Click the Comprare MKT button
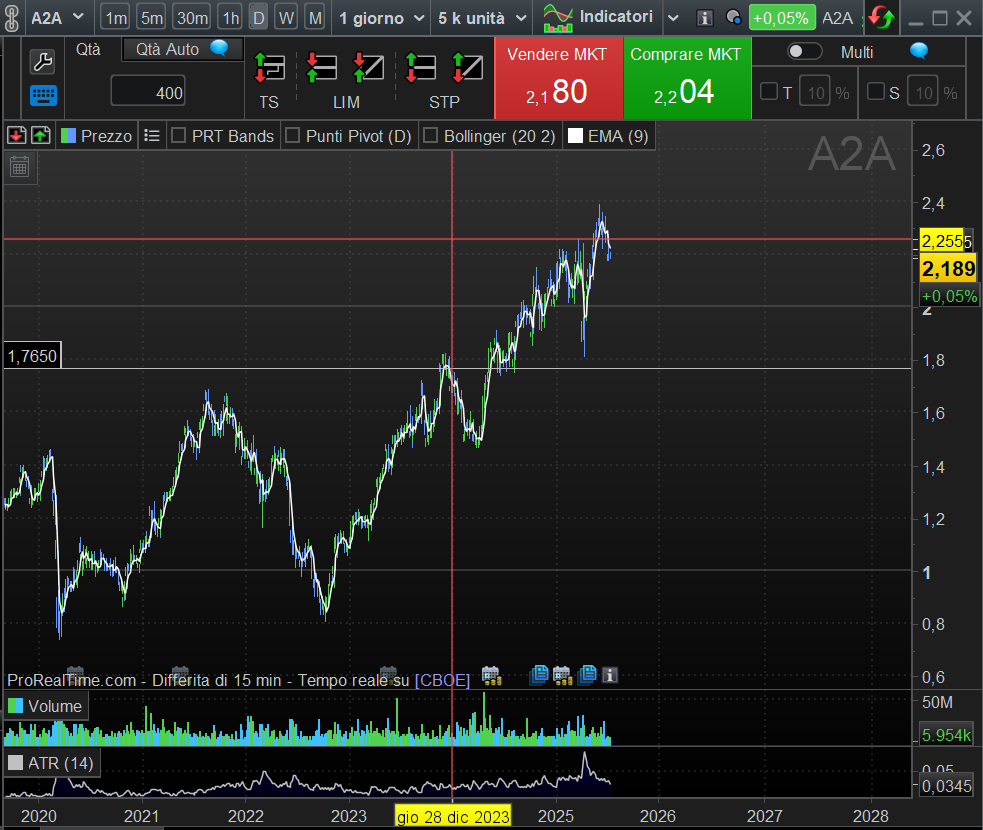The image size is (983, 830). 686,78
